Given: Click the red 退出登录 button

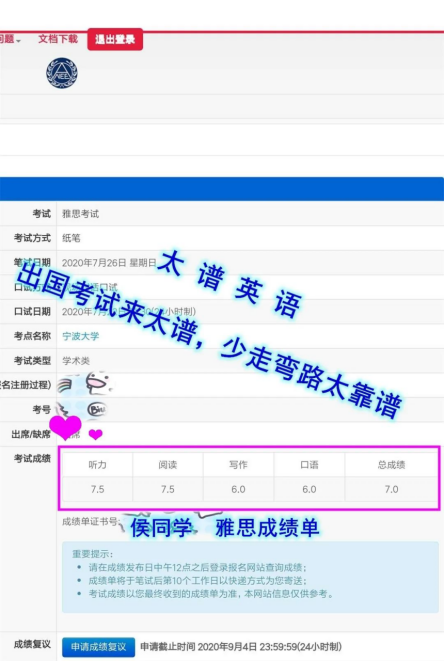Looking at the screenshot, I should click(x=115, y=39).
